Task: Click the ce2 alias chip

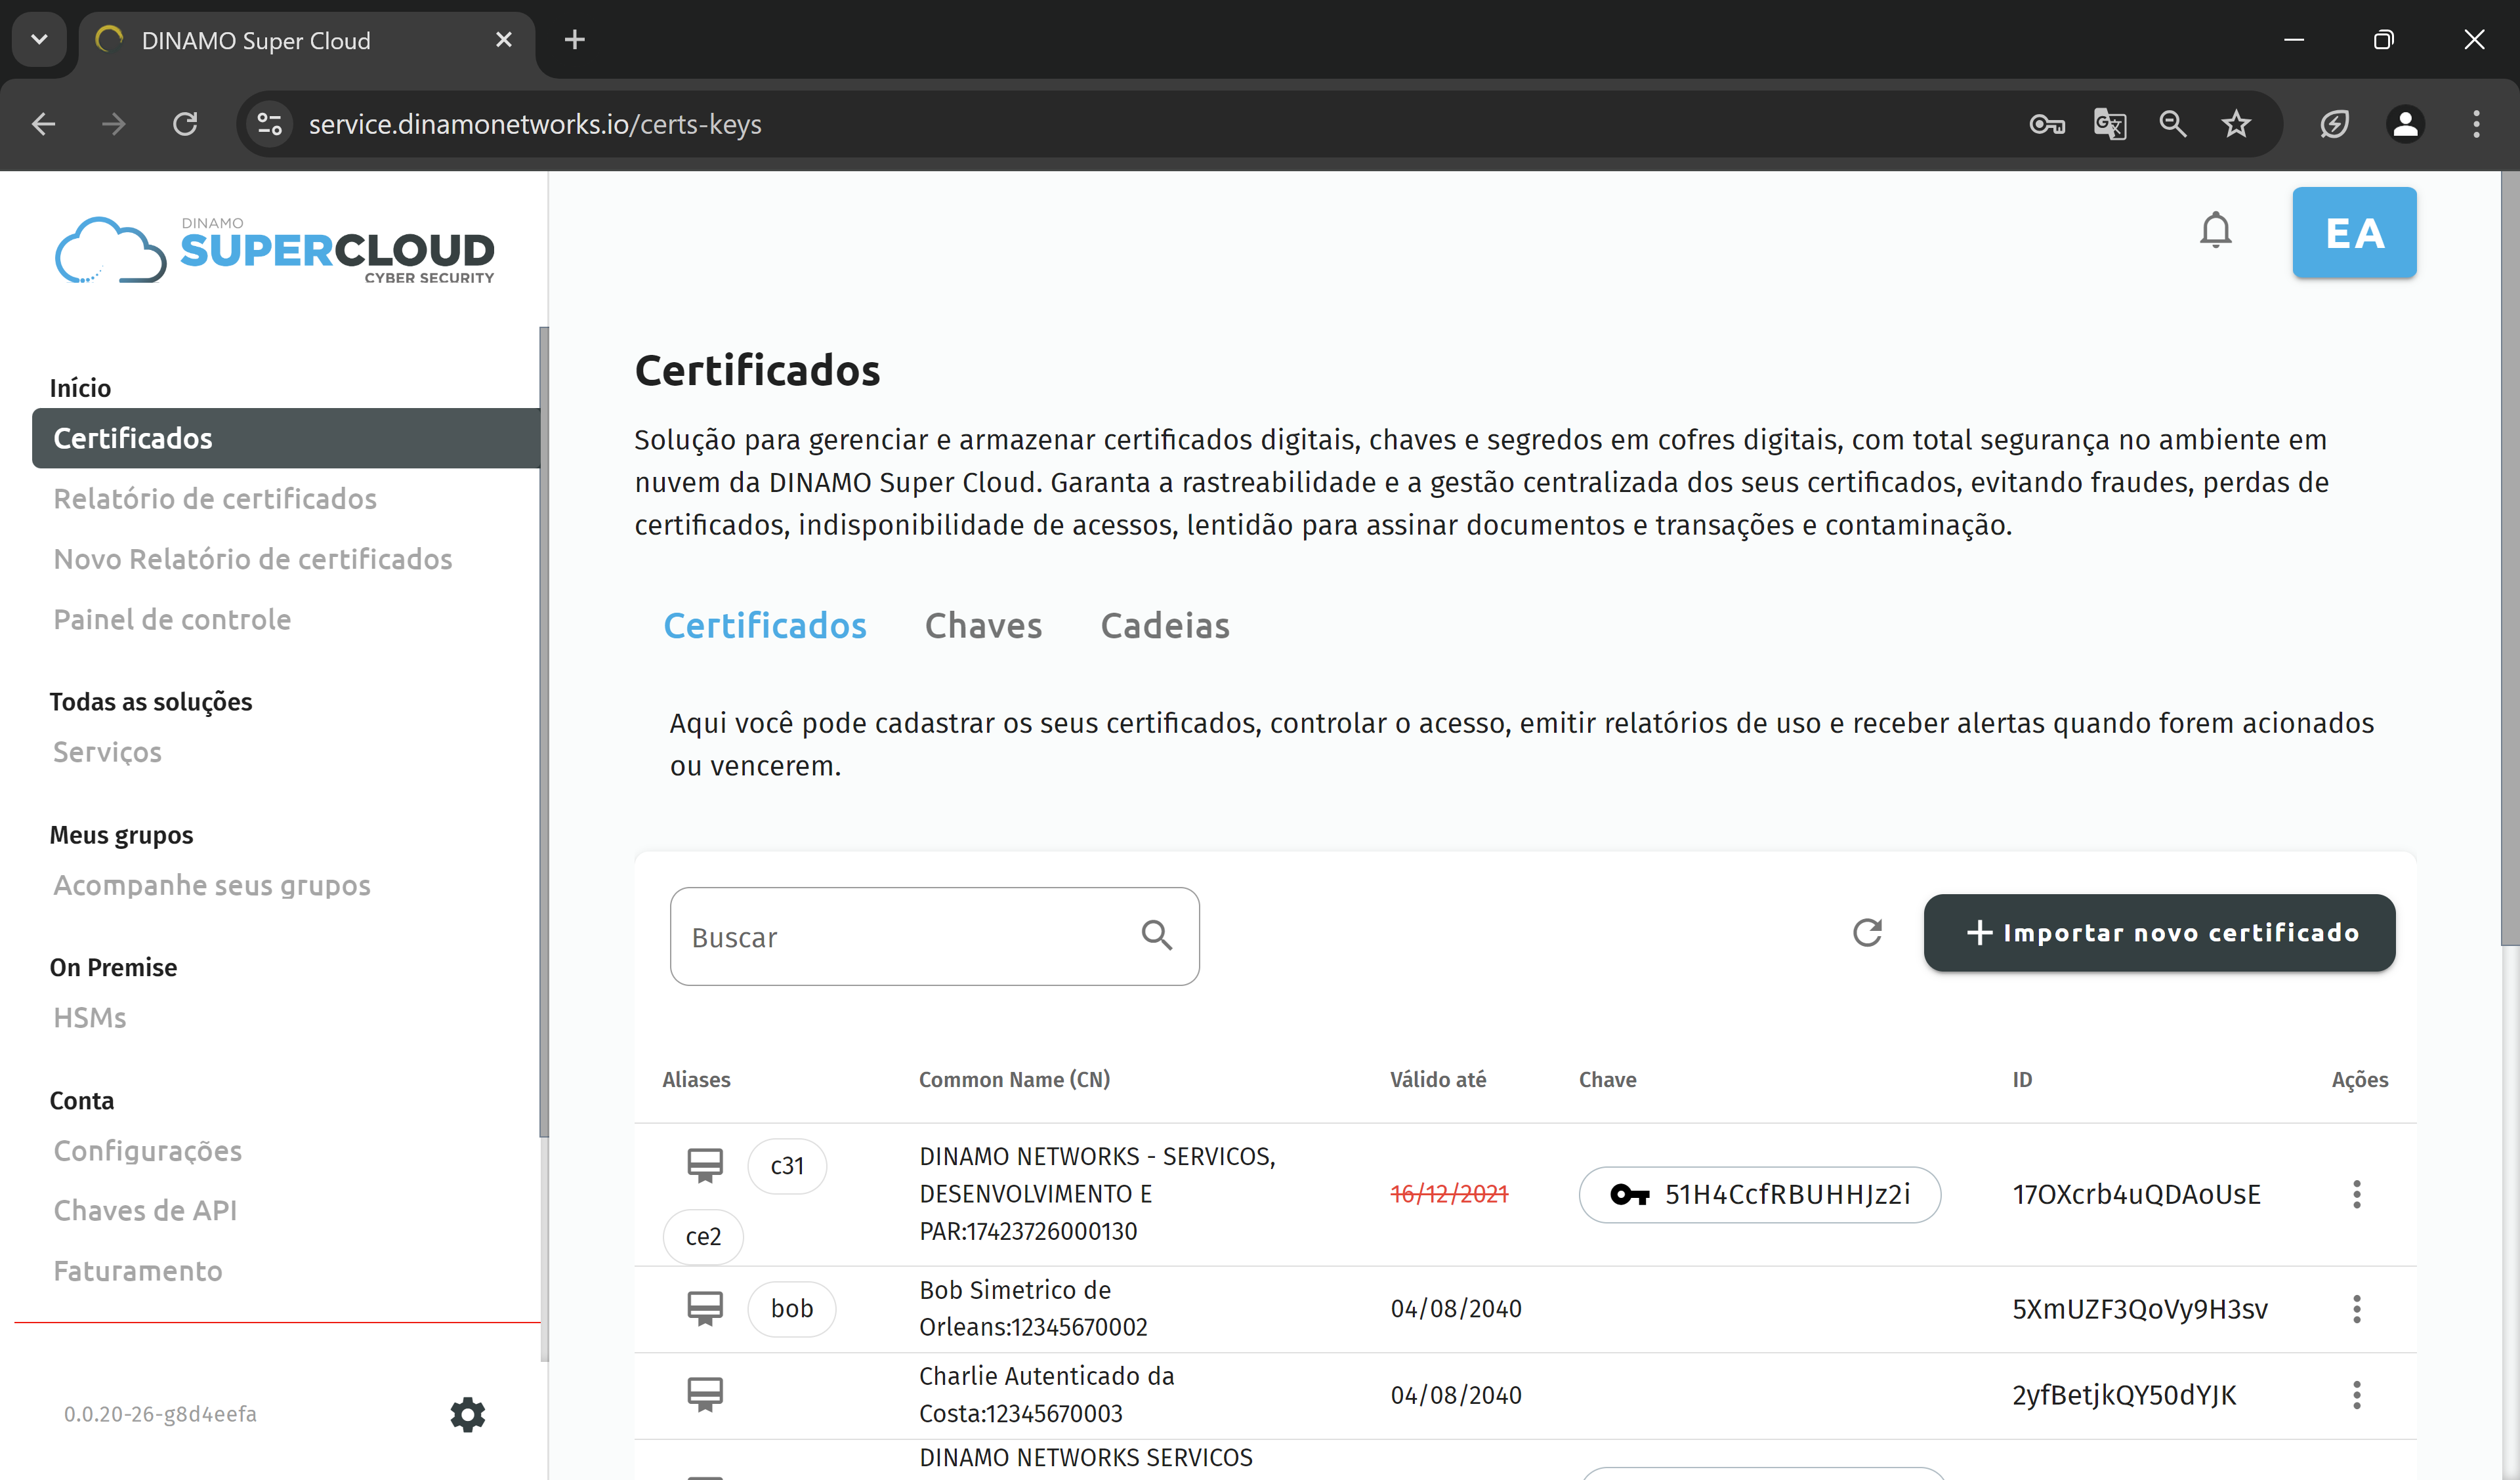Action: pos(703,1237)
